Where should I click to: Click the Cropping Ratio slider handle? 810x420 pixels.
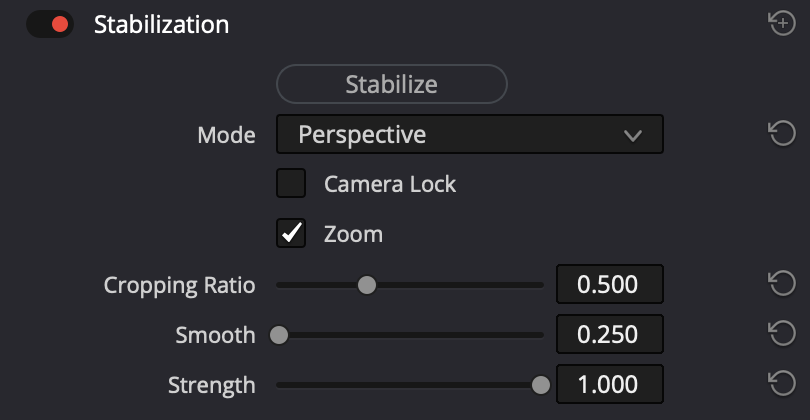click(x=367, y=285)
